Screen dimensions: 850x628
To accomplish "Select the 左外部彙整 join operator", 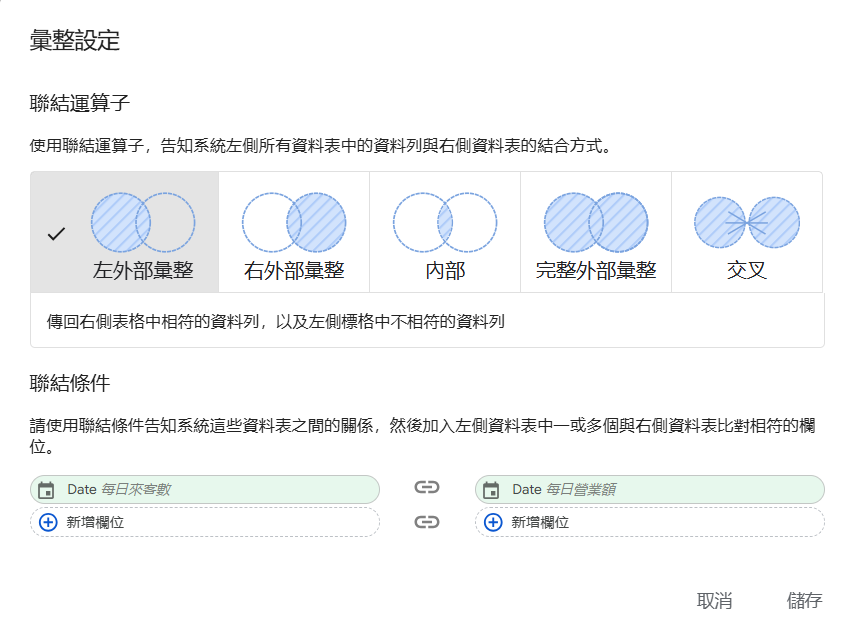I will (125, 232).
